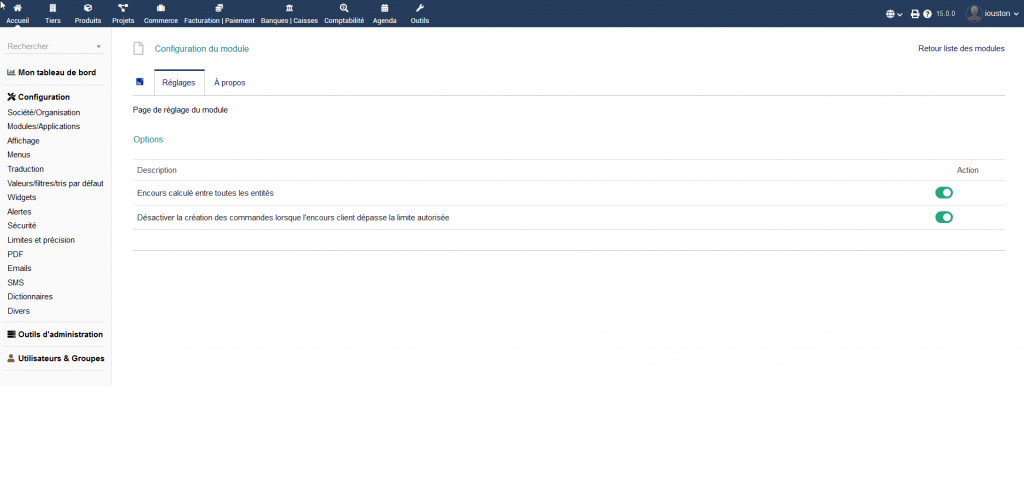
Task: Open the Sécurité settings link
Action: pos(22,225)
